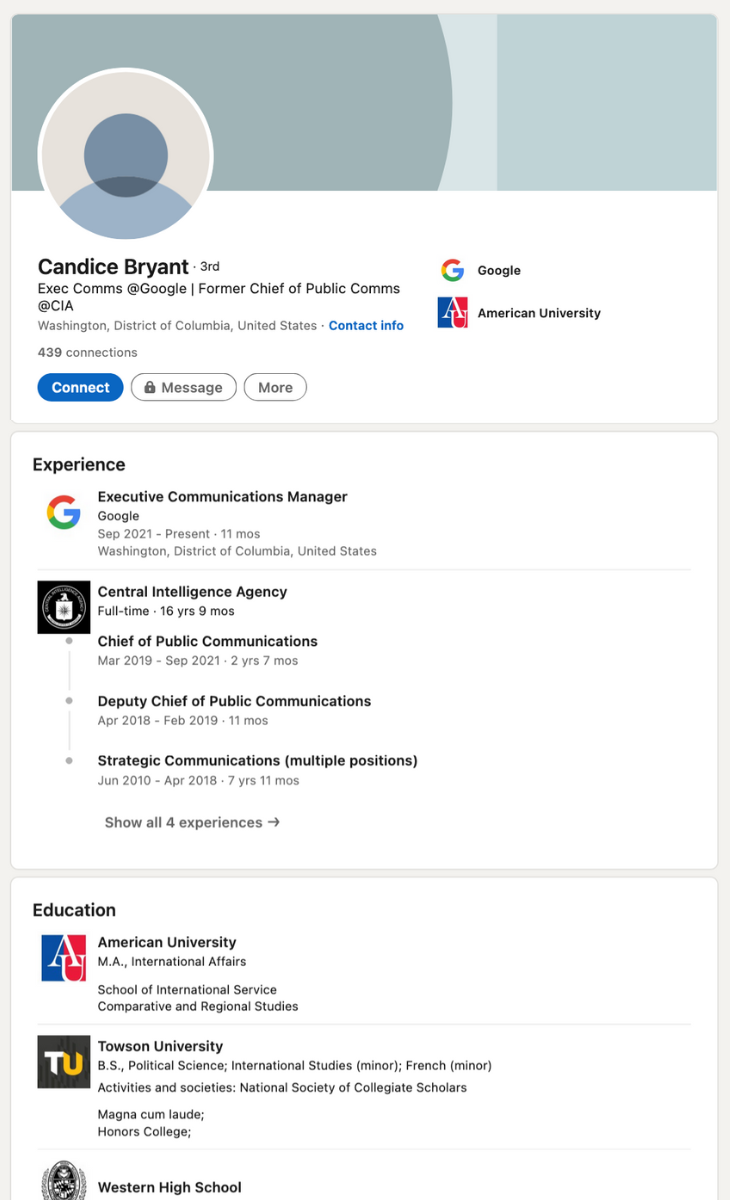
Task: Open Central Intelligence Agency company entry
Action: tap(192, 592)
